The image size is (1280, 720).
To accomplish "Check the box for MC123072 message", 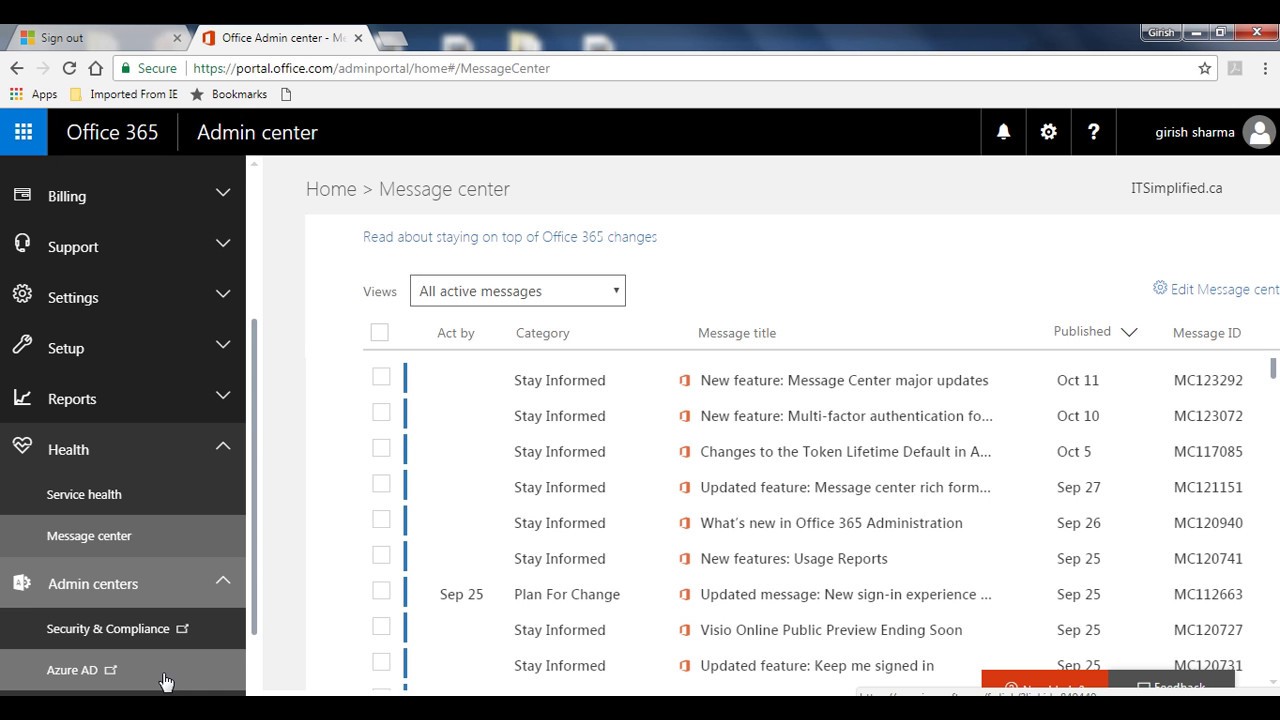I will [381, 412].
